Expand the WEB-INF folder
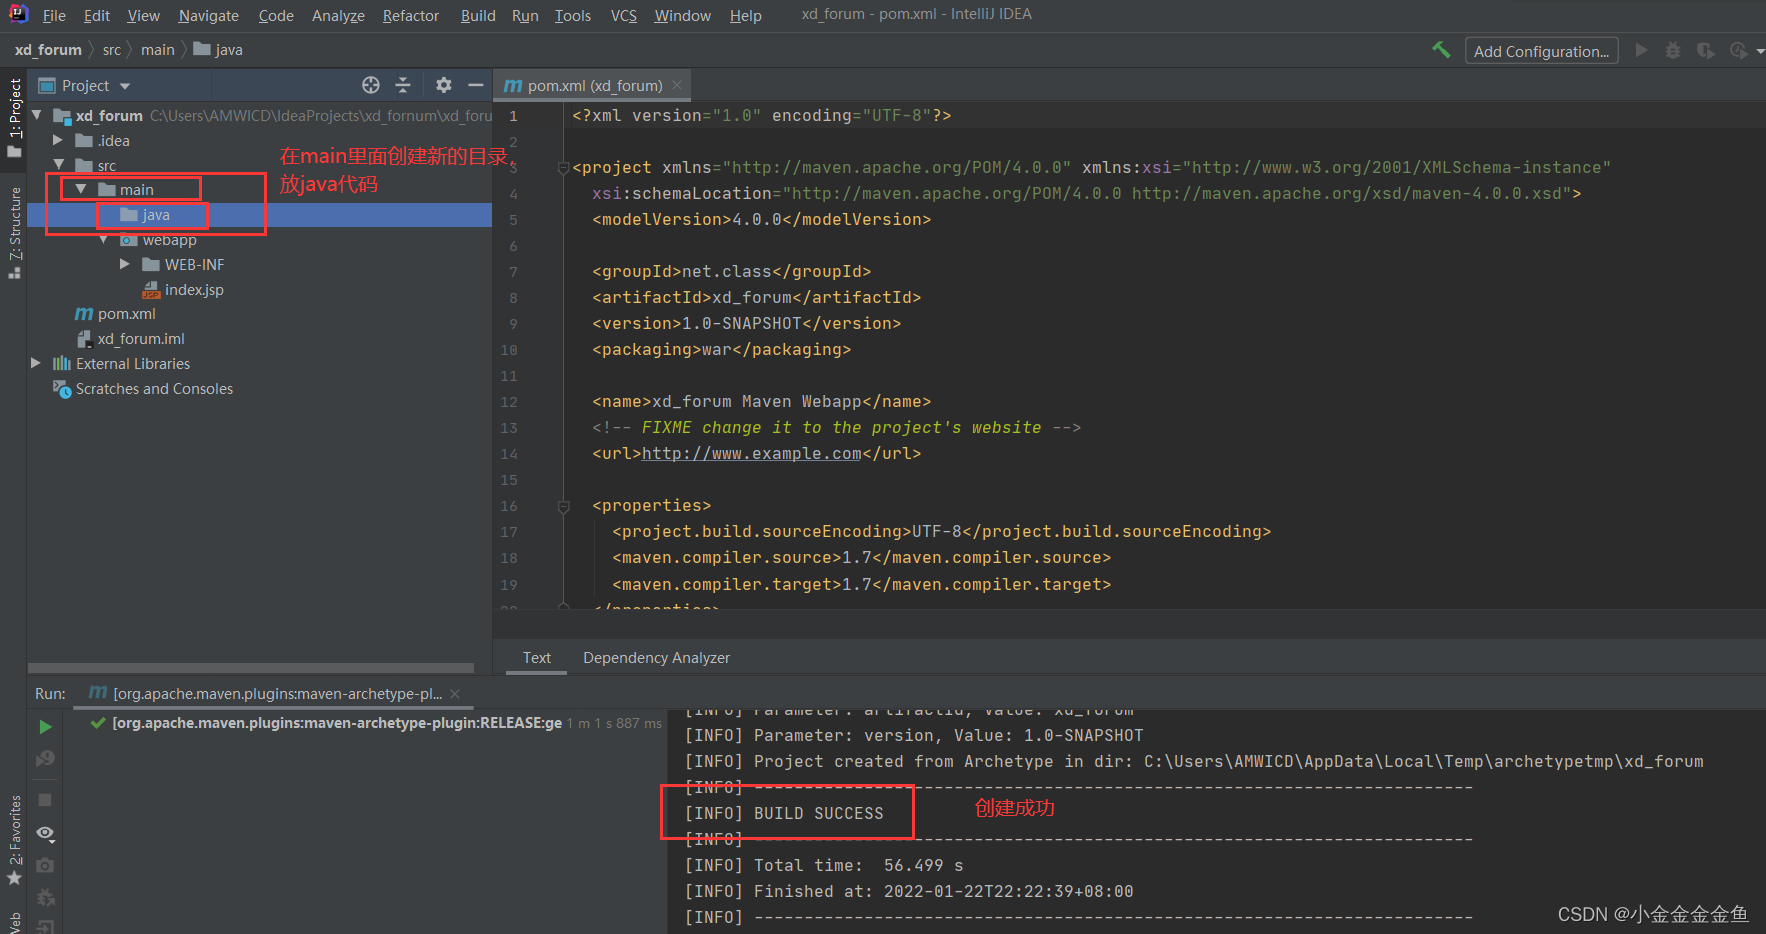This screenshot has height=934, width=1766. (x=125, y=264)
